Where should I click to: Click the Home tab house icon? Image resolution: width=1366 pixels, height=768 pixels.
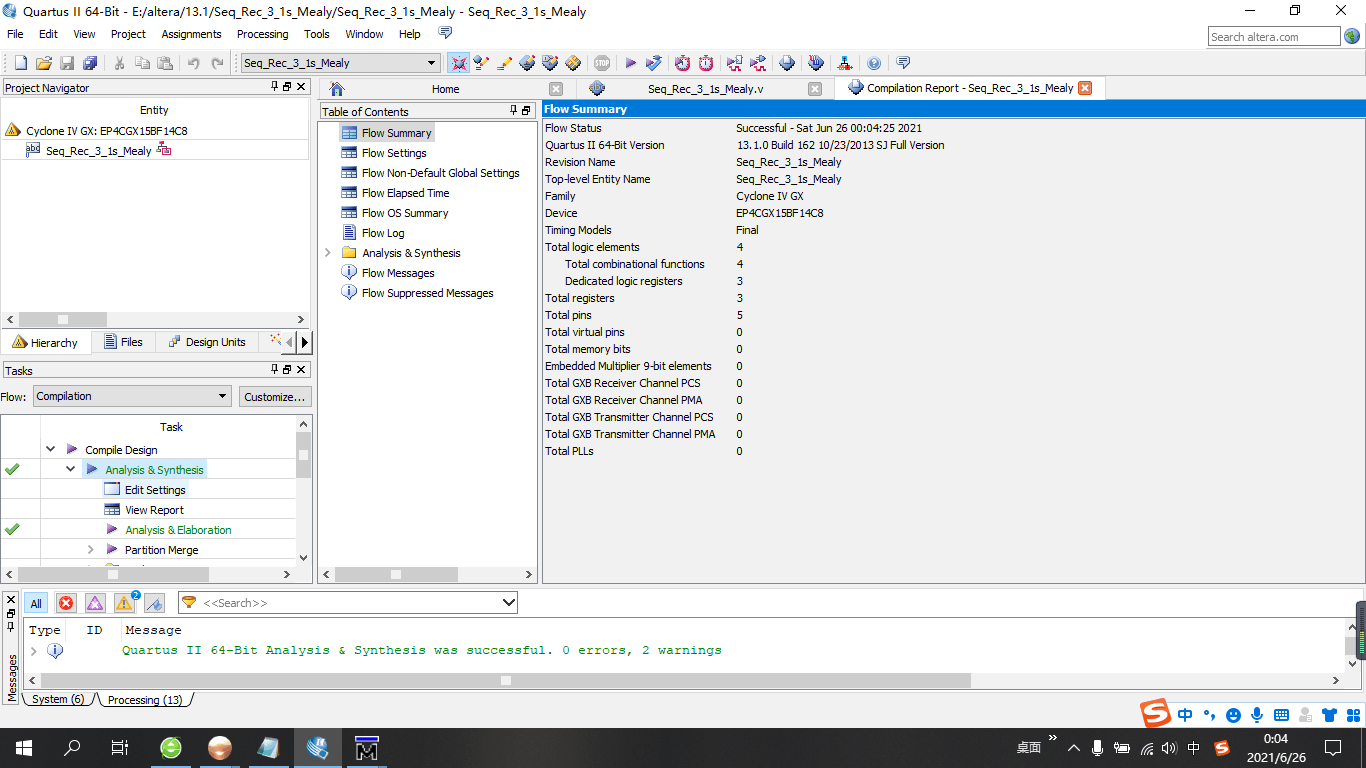click(336, 89)
